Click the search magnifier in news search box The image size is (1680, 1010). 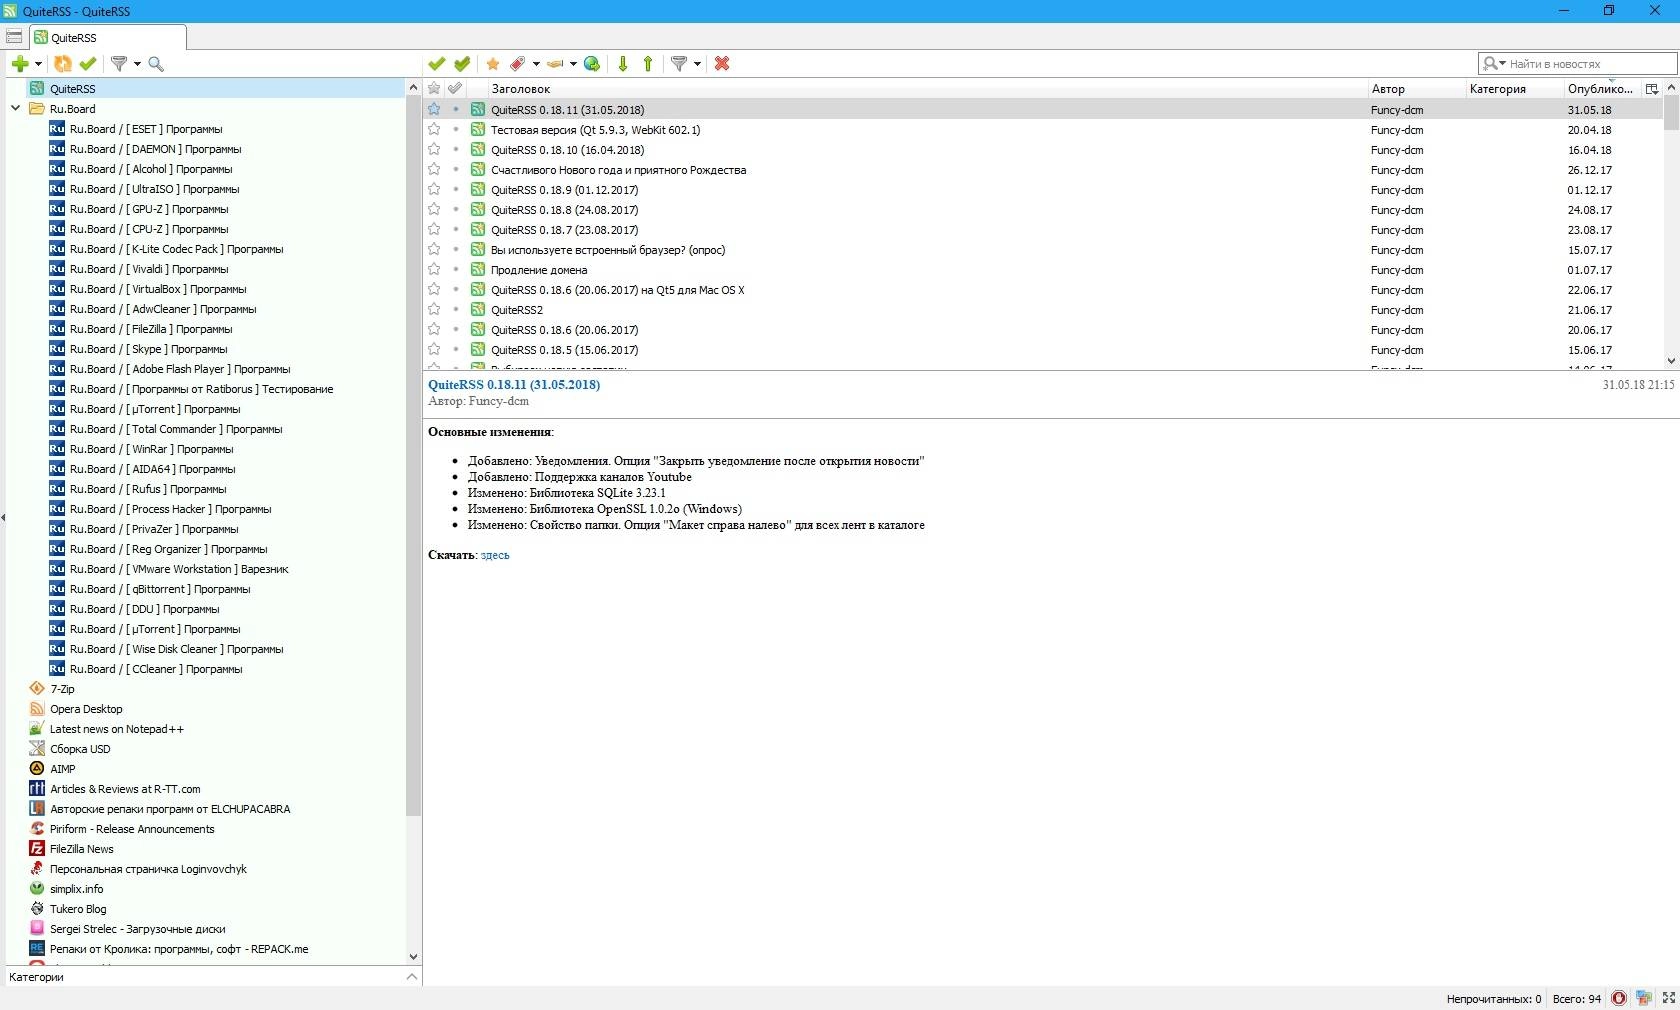pos(1490,64)
